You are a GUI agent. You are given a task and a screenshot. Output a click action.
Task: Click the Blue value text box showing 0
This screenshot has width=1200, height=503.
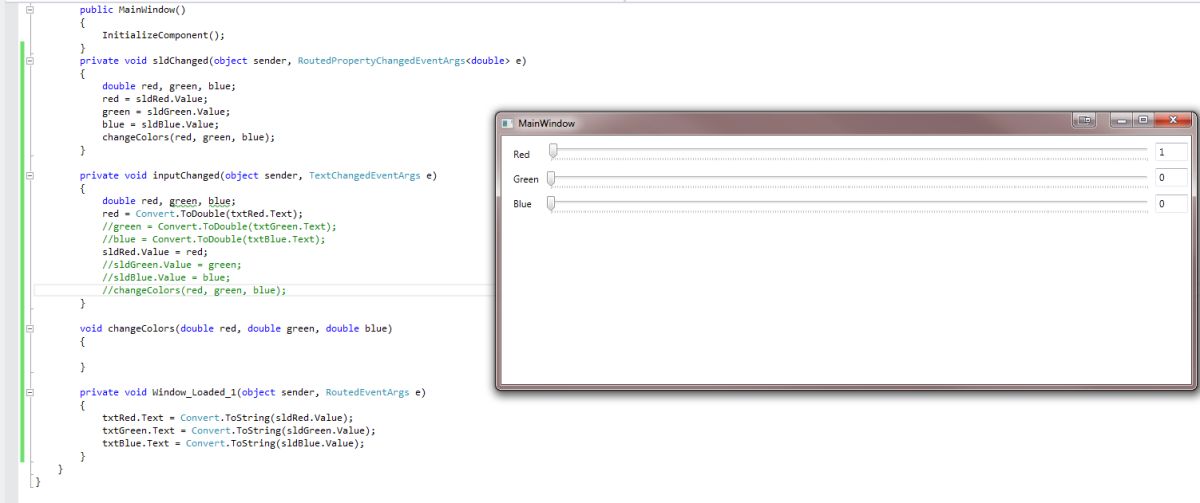[x=1170, y=204]
